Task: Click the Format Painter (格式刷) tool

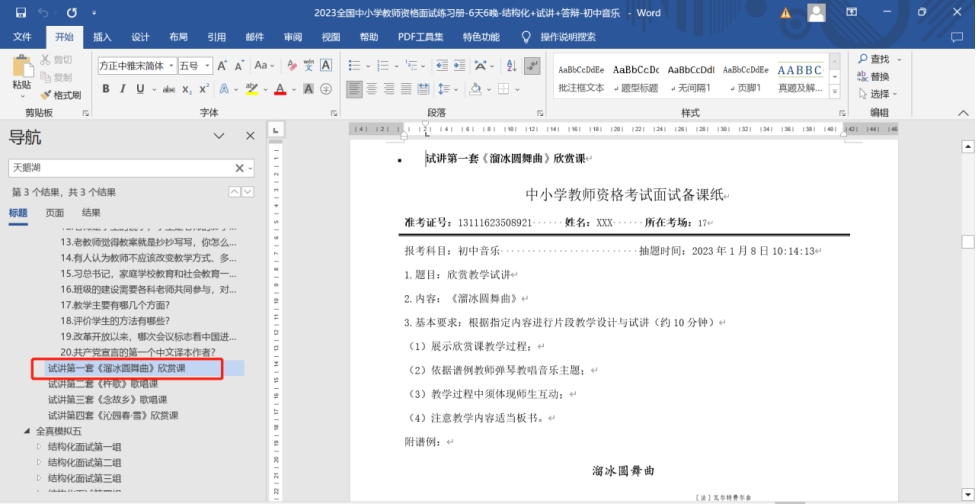Action: click(62, 94)
